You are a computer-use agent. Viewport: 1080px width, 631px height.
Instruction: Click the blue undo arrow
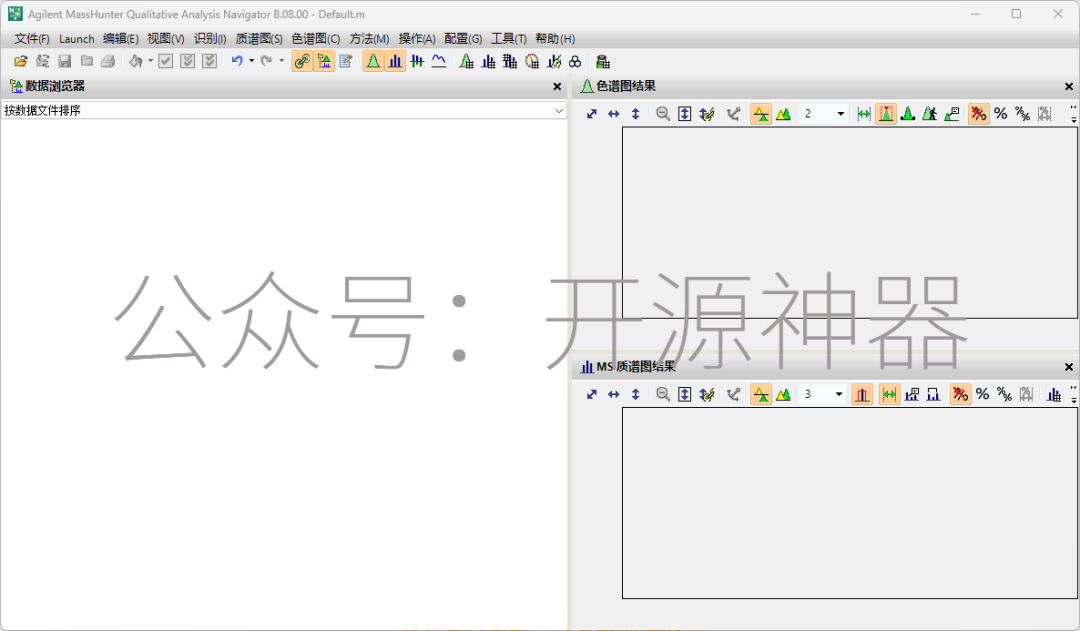(237, 61)
